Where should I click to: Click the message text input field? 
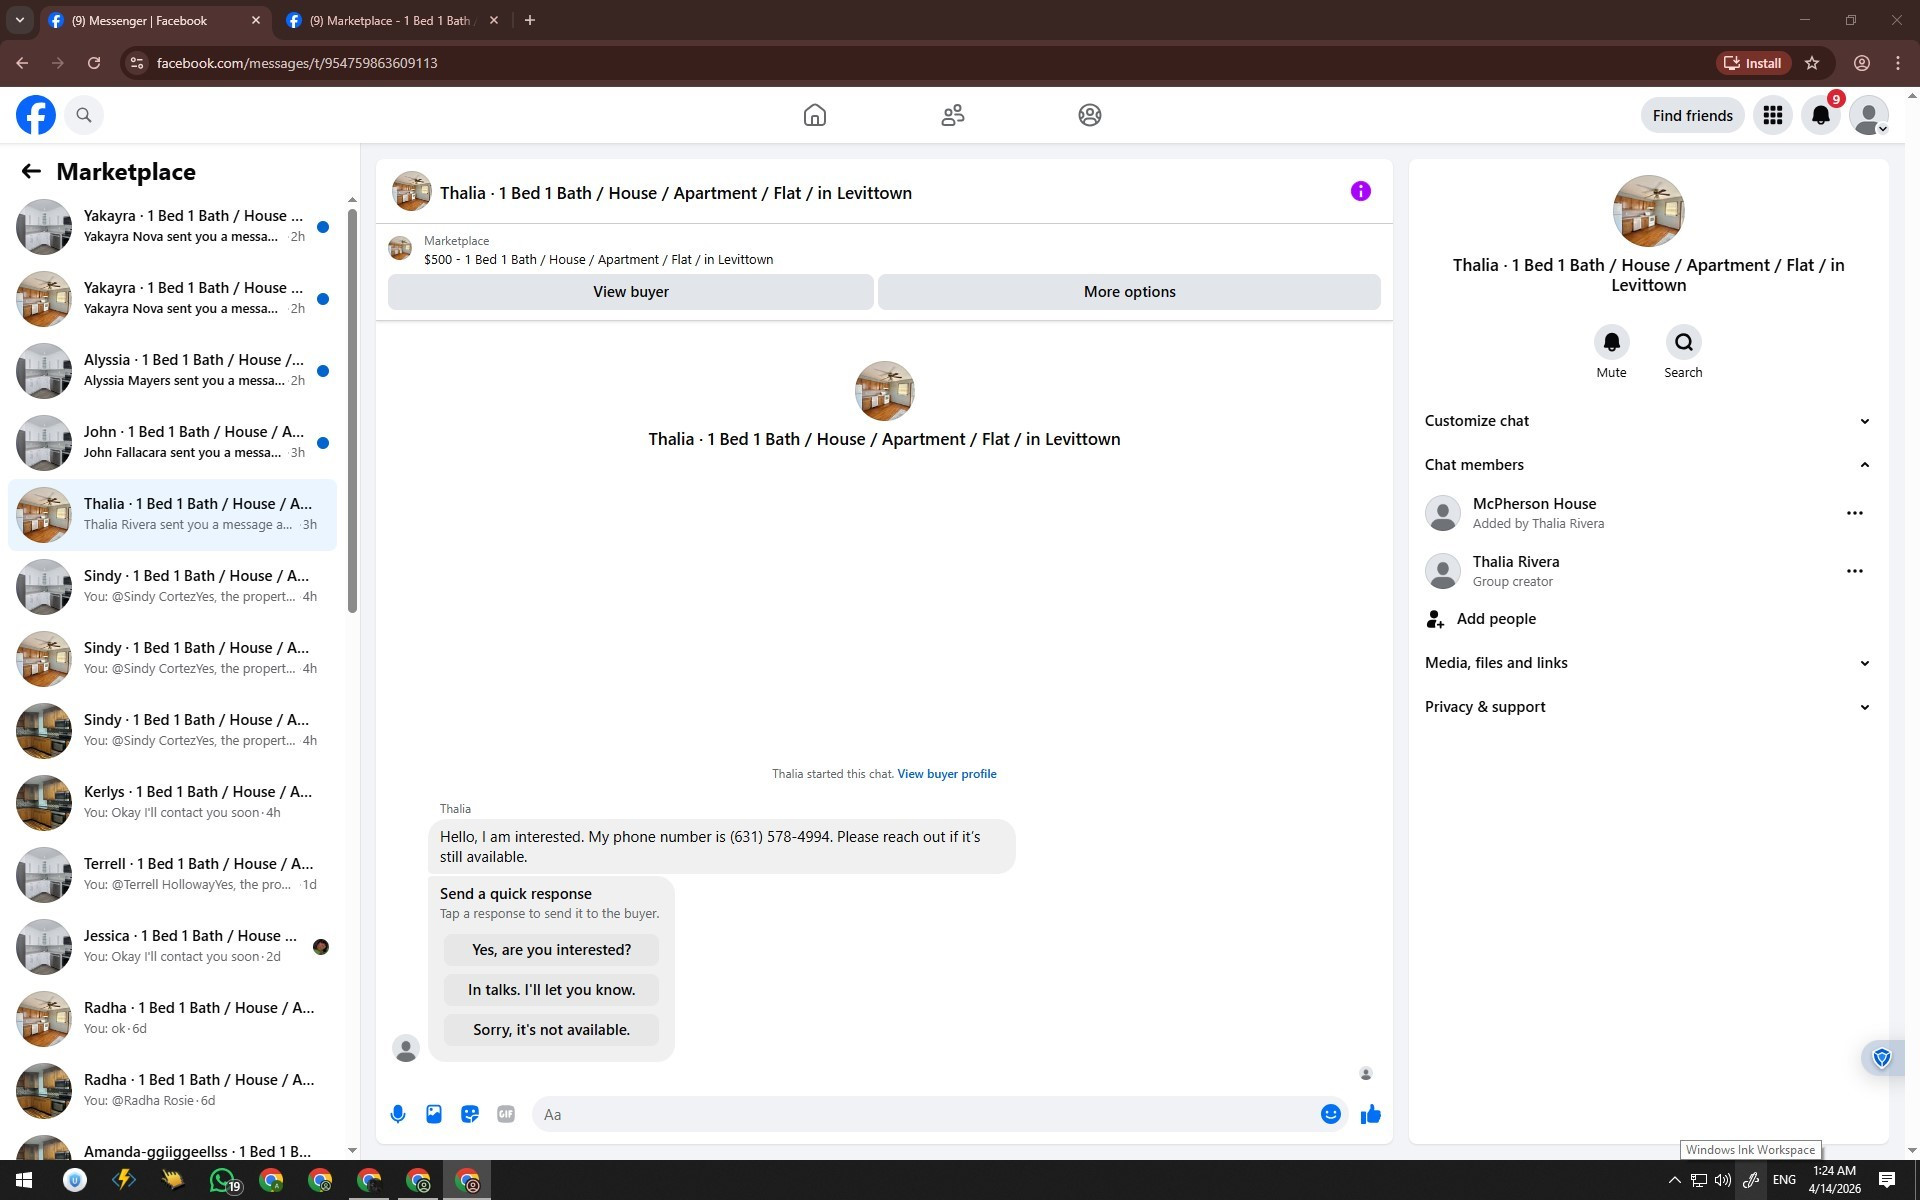coord(925,1114)
